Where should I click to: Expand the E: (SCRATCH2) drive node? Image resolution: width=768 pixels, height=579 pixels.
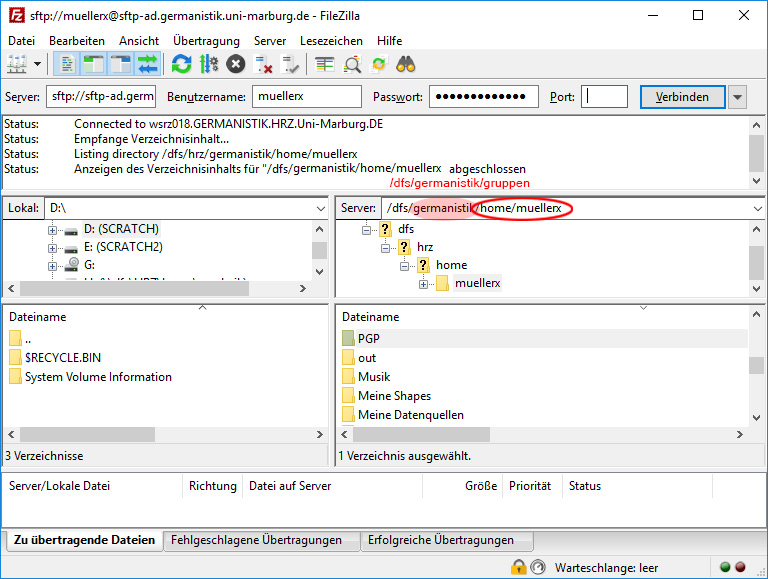point(52,248)
